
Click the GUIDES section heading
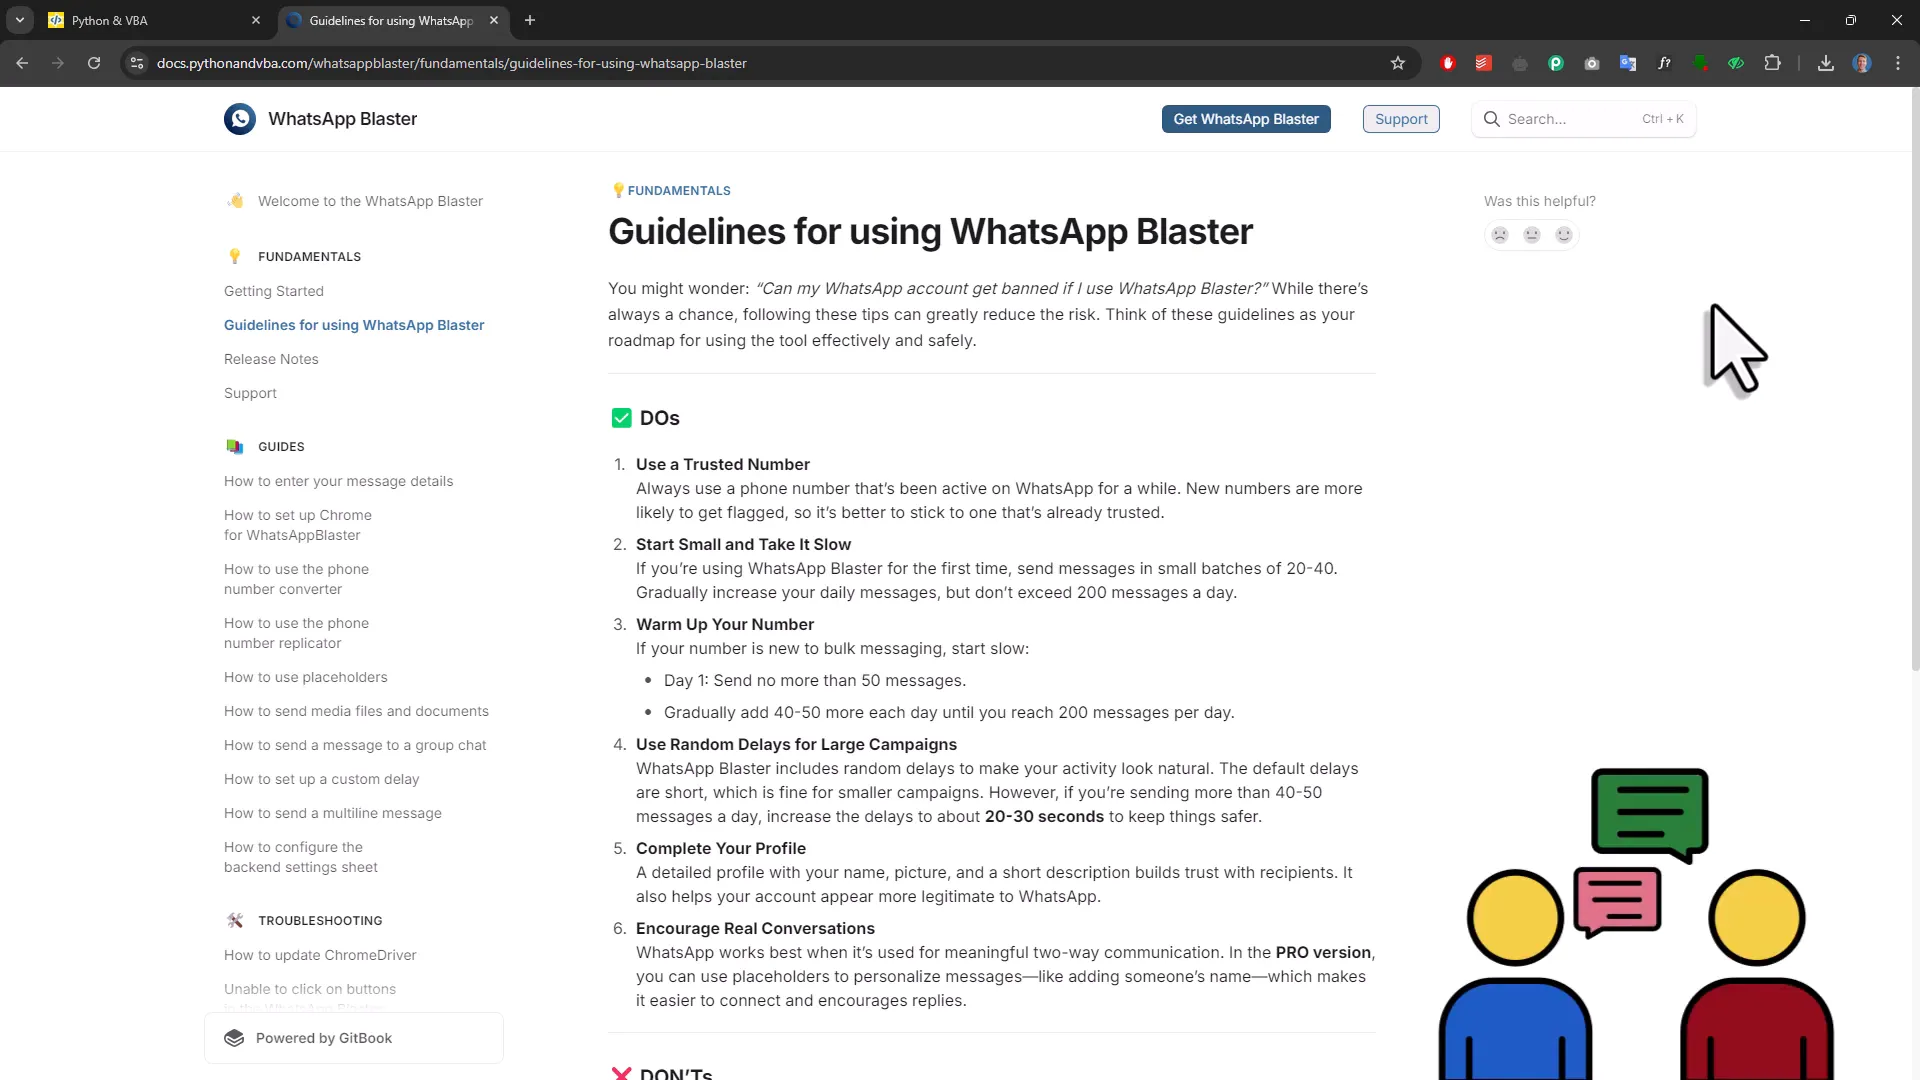coord(281,447)
